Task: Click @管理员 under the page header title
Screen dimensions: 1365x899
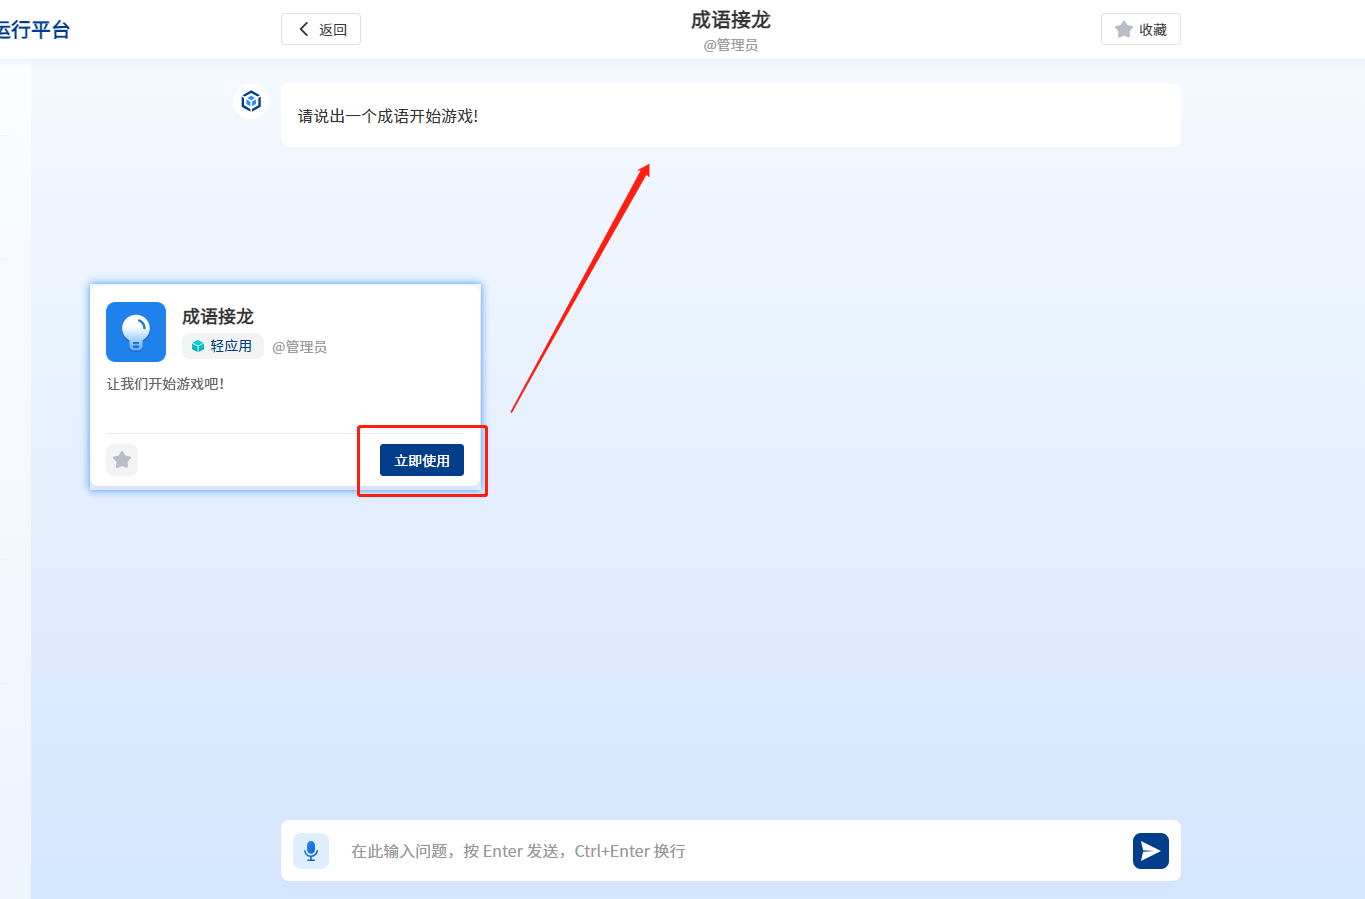Action: [x=730, y=45]
